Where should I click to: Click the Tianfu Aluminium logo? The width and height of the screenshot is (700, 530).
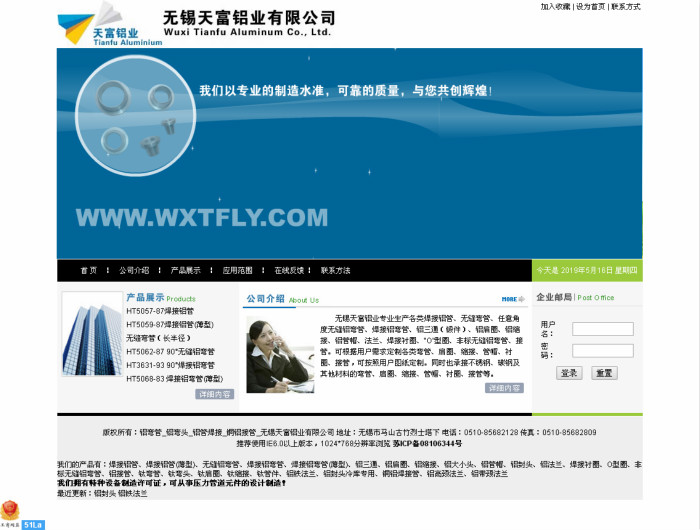tap(108, 24)
